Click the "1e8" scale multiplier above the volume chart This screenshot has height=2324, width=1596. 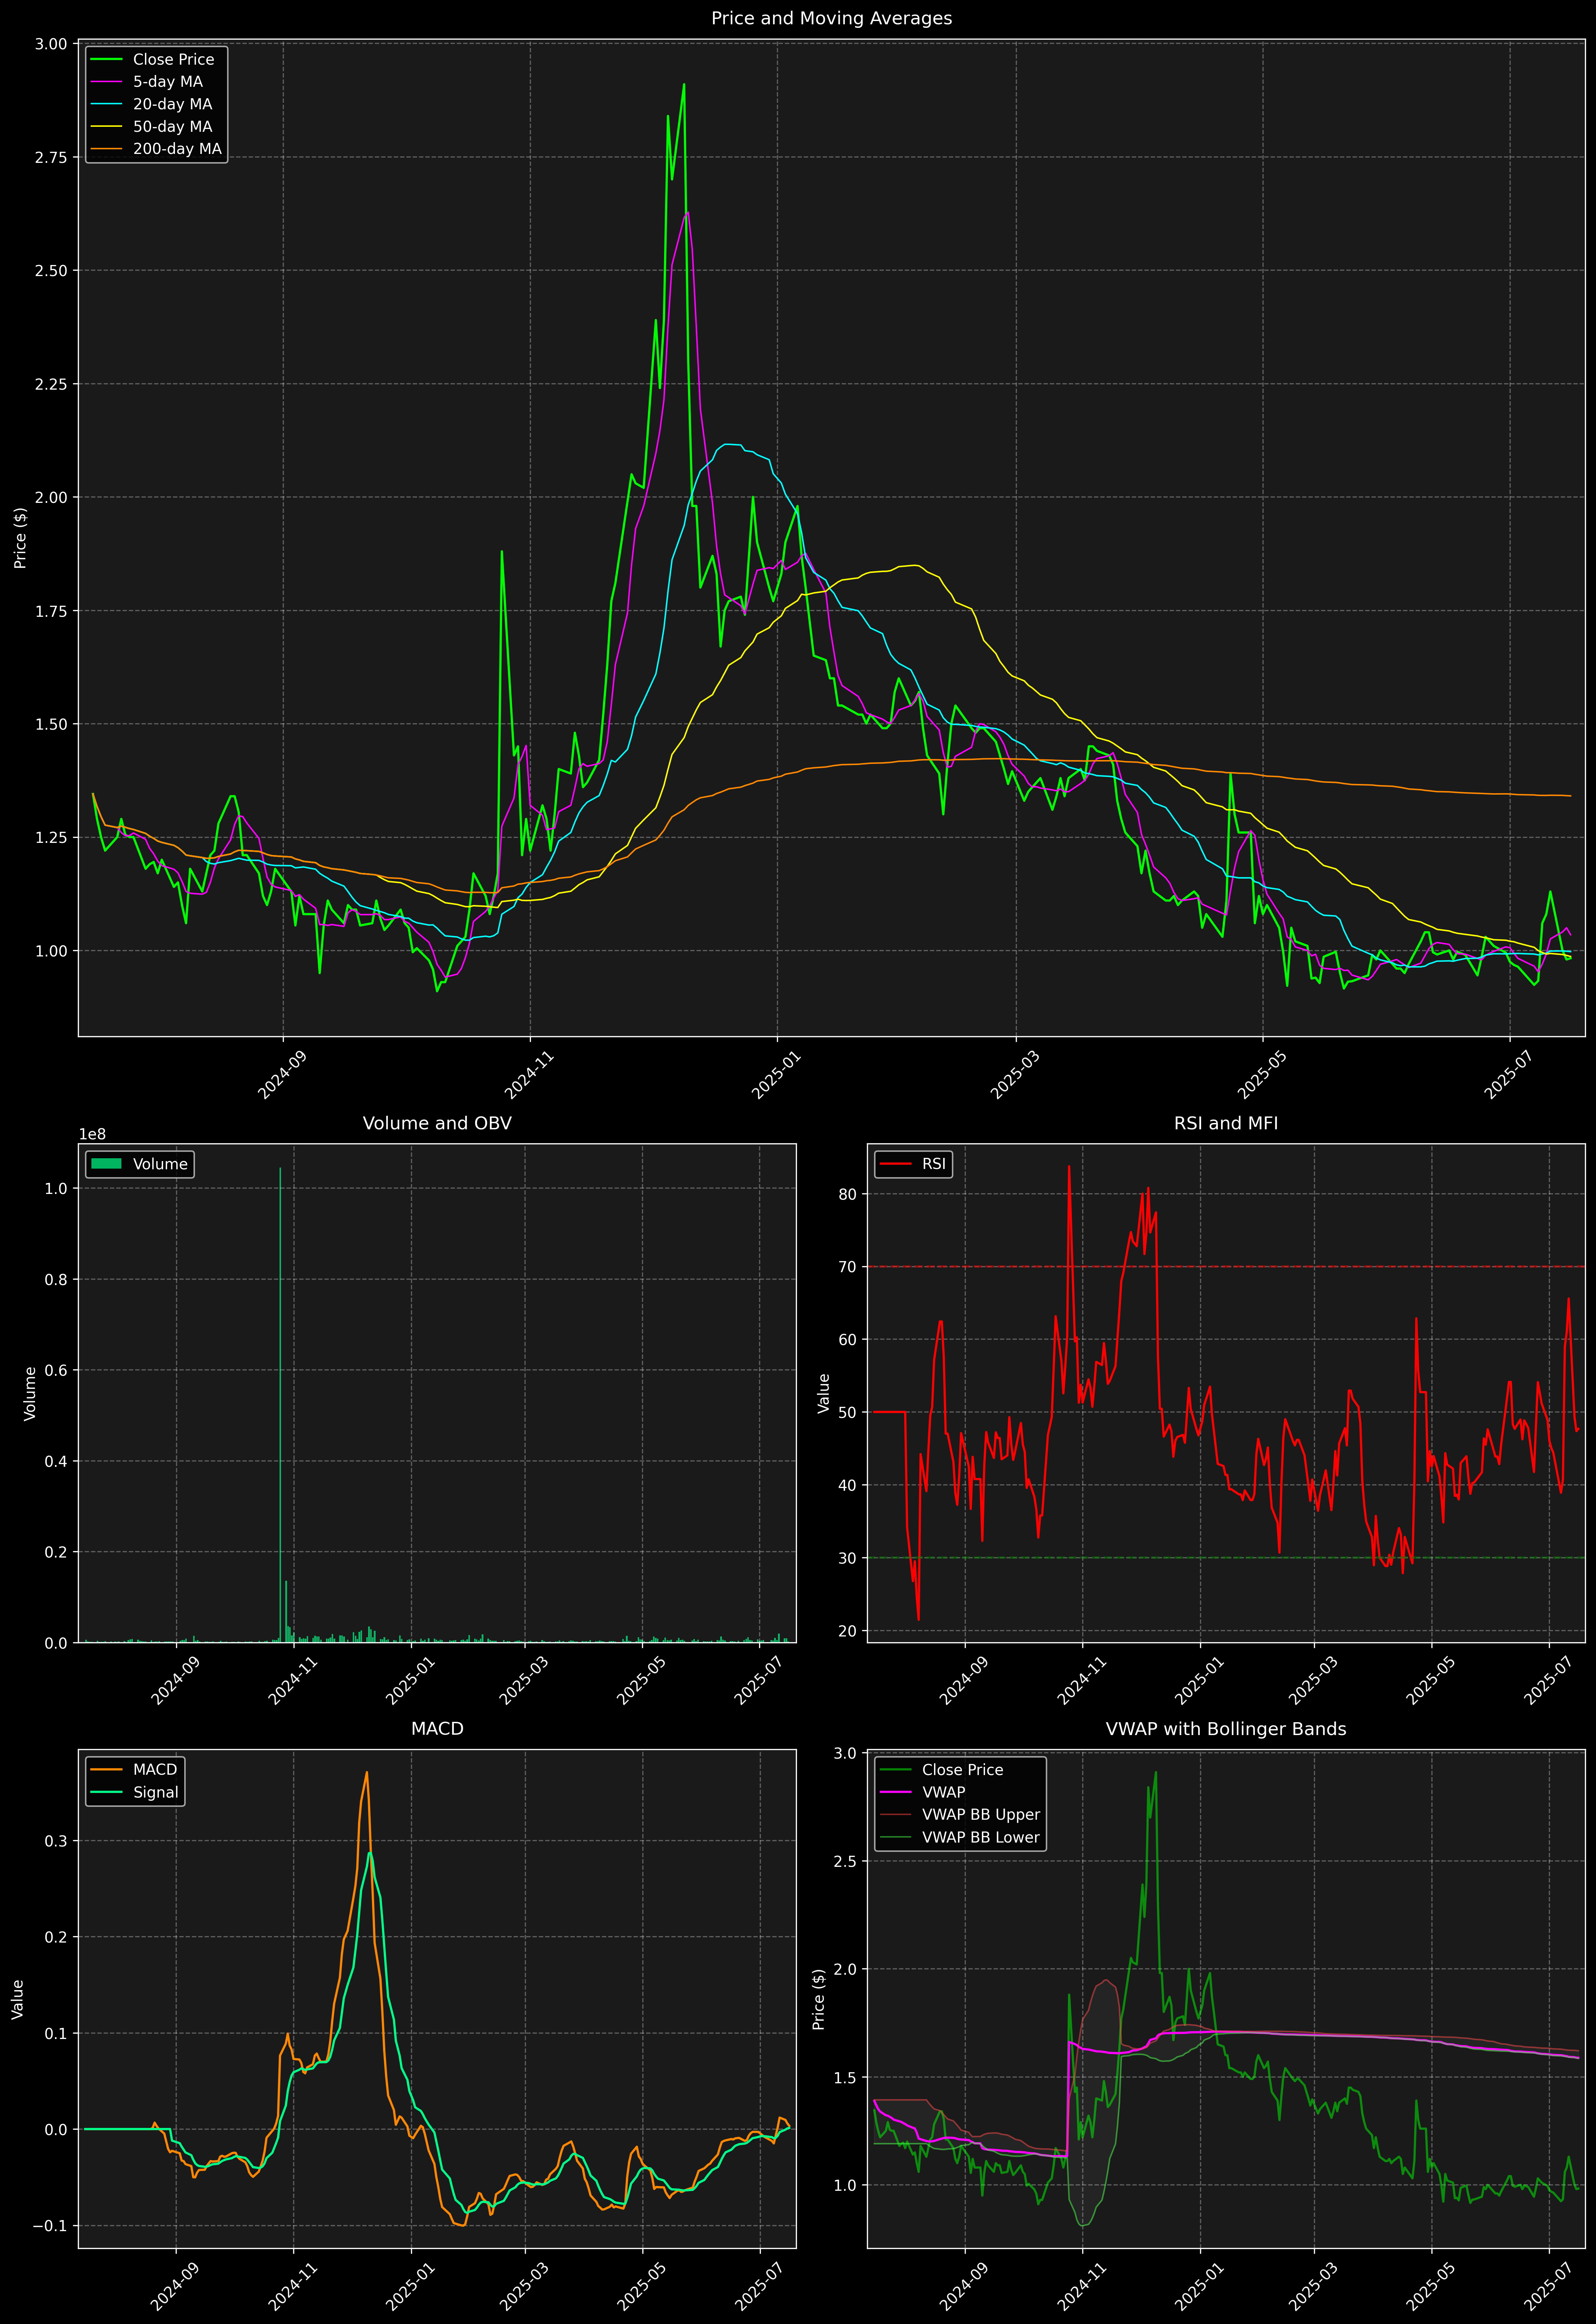(x=92, y=1134)
